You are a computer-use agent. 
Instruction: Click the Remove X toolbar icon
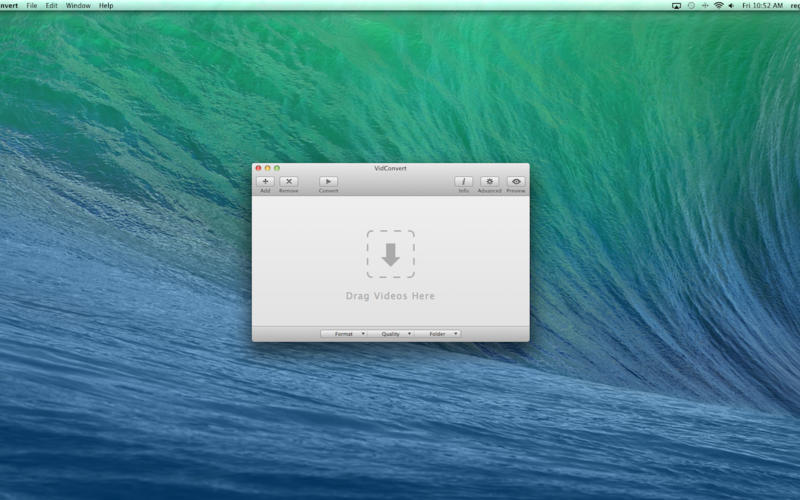288,181
